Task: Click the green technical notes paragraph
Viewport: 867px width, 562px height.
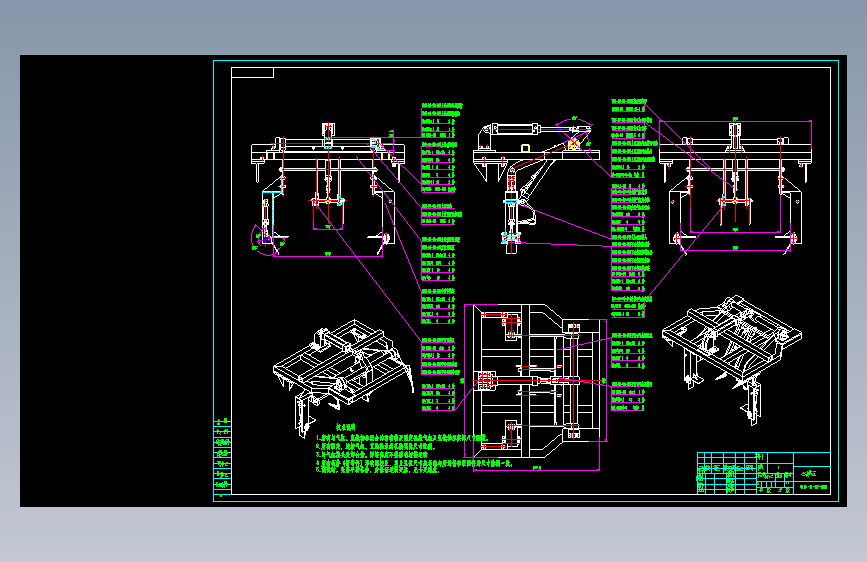Action: click(x=414, y=450)
